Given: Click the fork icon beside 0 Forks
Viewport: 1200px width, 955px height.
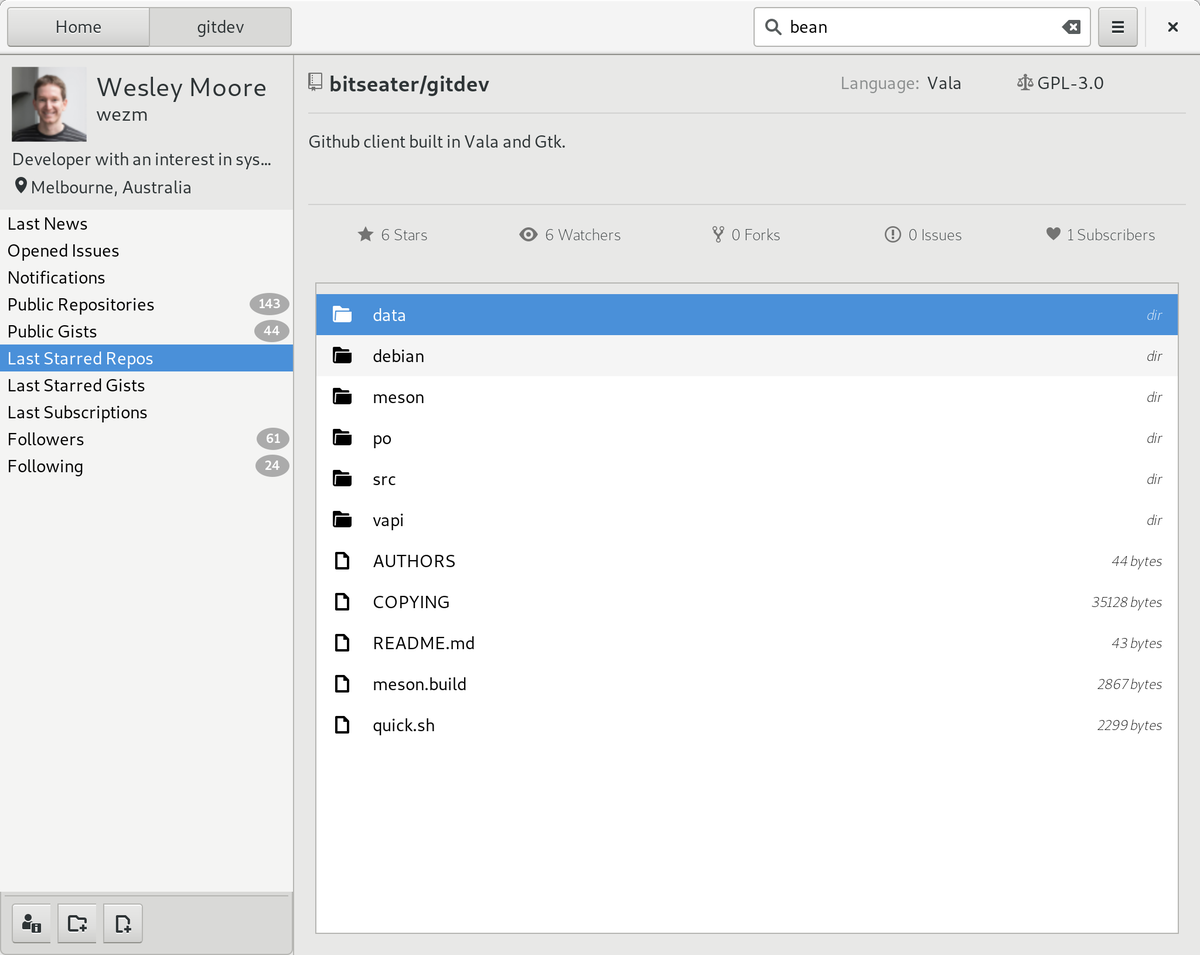Looking at the screenshot, I should click(x=718, y=235).
